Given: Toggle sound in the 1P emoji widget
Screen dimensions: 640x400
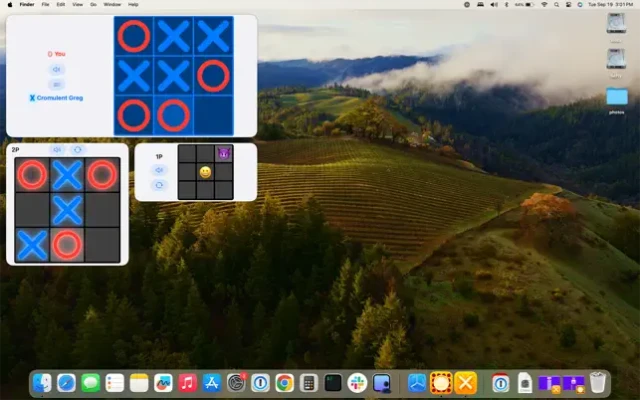Looking at the screenshot, I should click(159, 171).
